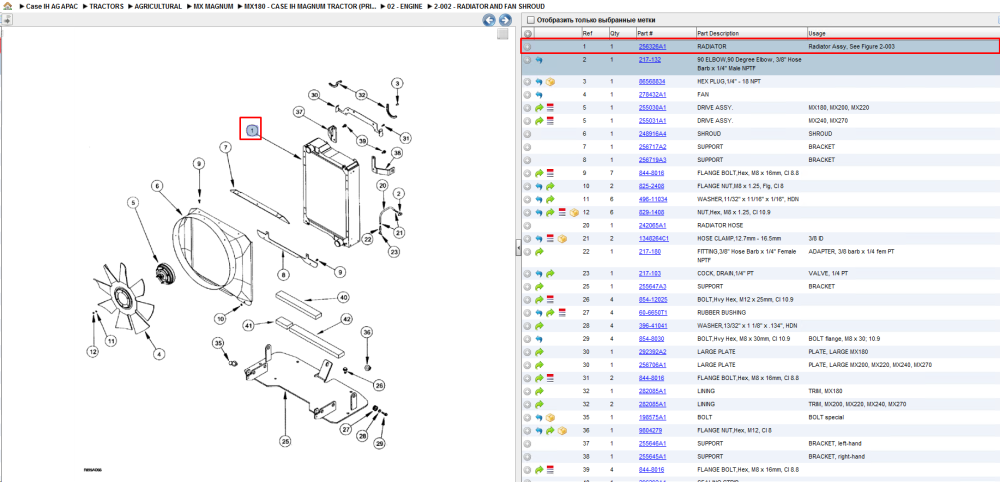The height and width of the screenshot is (482, 1000).
Task: Select callout 42 bubble in the diagram
Action: [x=346, y=318]
